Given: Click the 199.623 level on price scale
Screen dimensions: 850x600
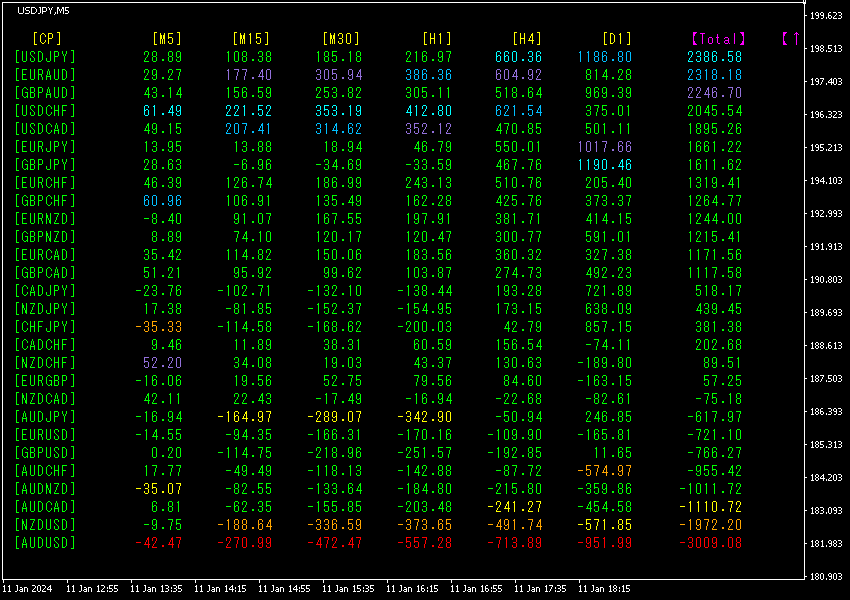Looking at the screenshot, I should click(x=826, y=16).
